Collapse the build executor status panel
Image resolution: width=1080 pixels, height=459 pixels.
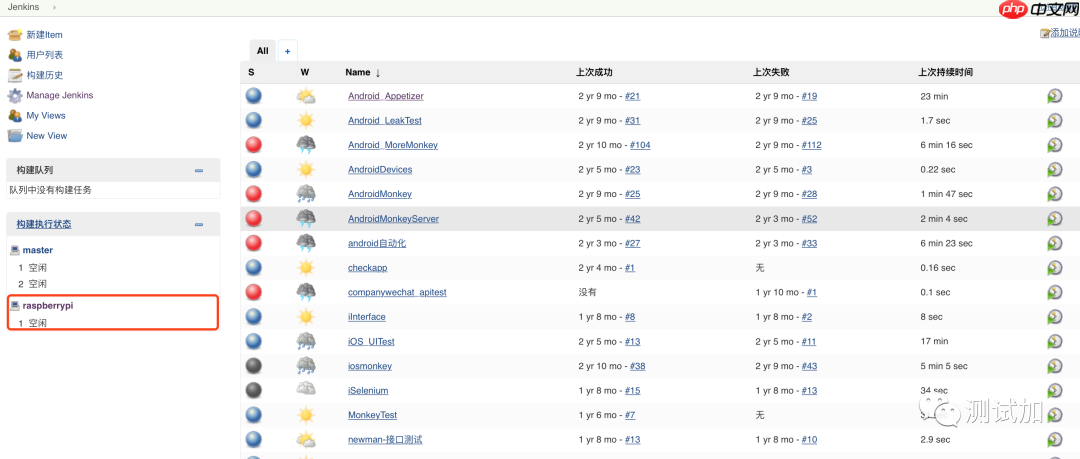tap(199, 225)
